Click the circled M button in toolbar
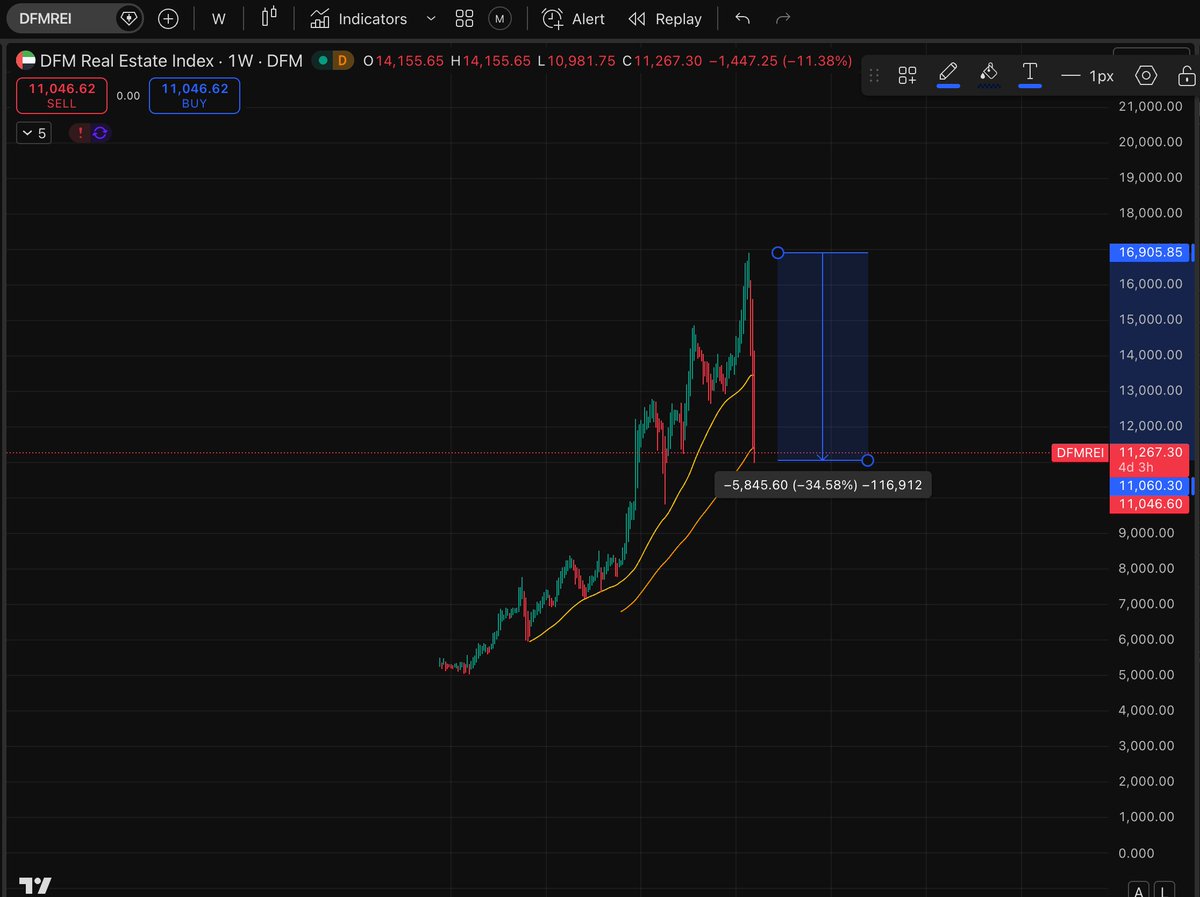Screen dimensions: 1200x897 pos(500,19)
